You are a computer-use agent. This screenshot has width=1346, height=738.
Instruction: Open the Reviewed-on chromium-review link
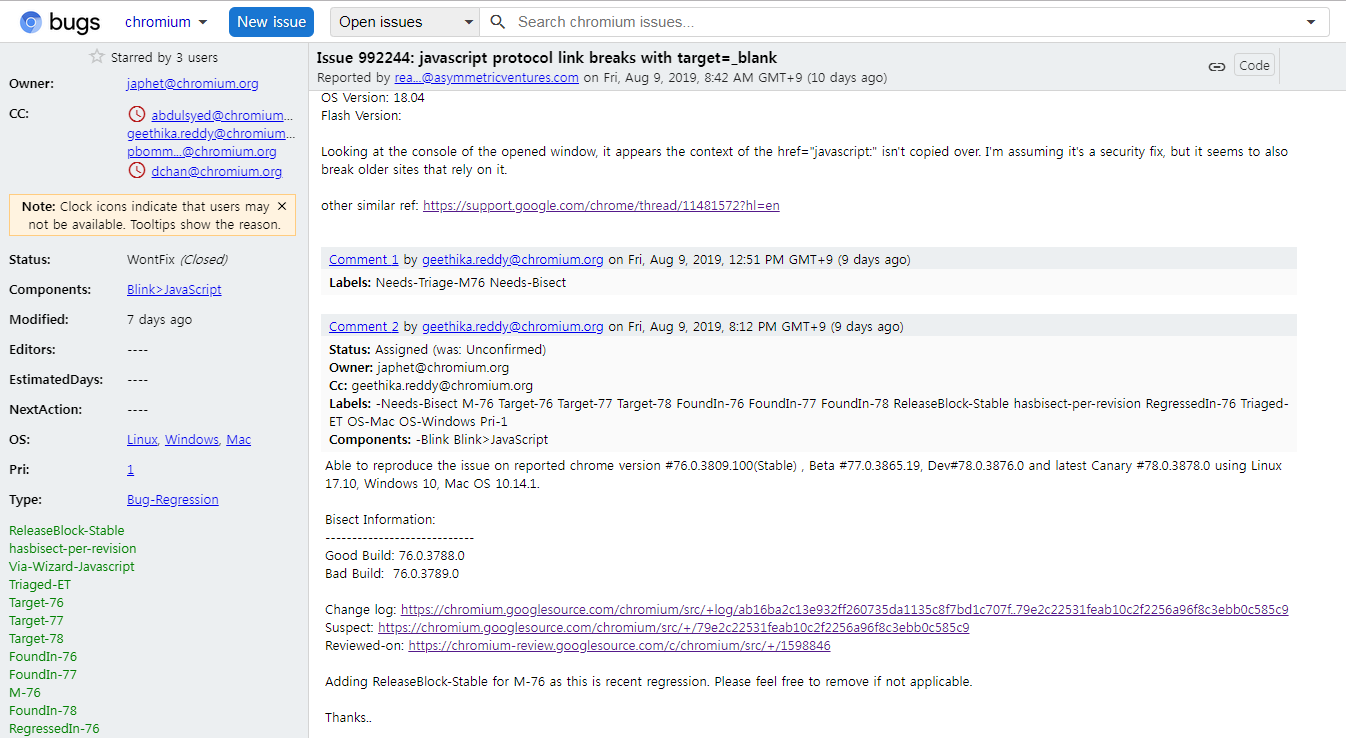click(620, 646)
